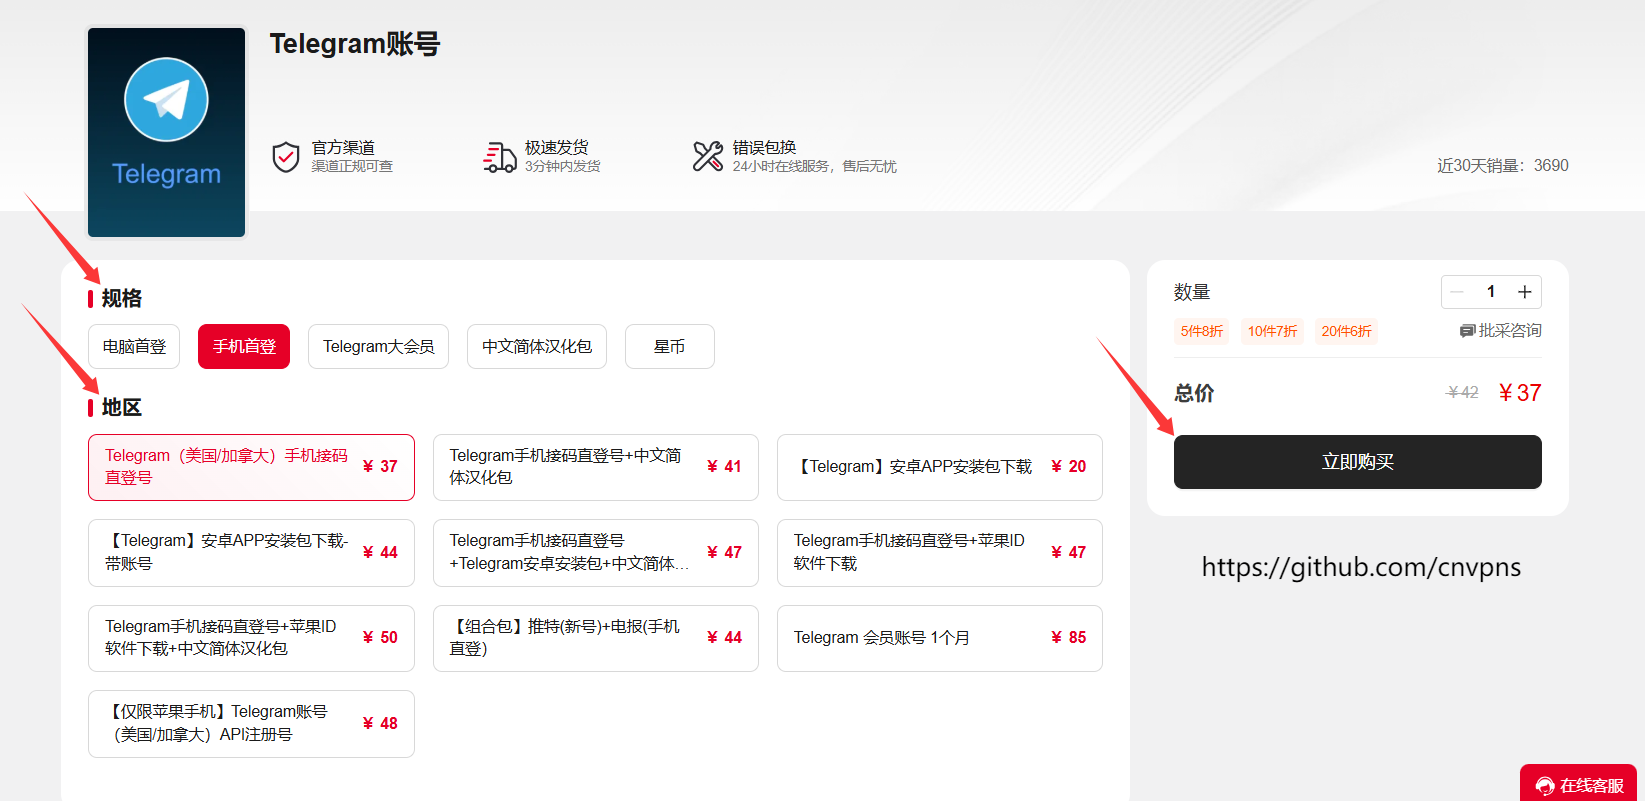The height and width of the screenshot is (801, 1645).
Task: Click the 20件6折 discount tag
Action: [x=1347, y=332]
